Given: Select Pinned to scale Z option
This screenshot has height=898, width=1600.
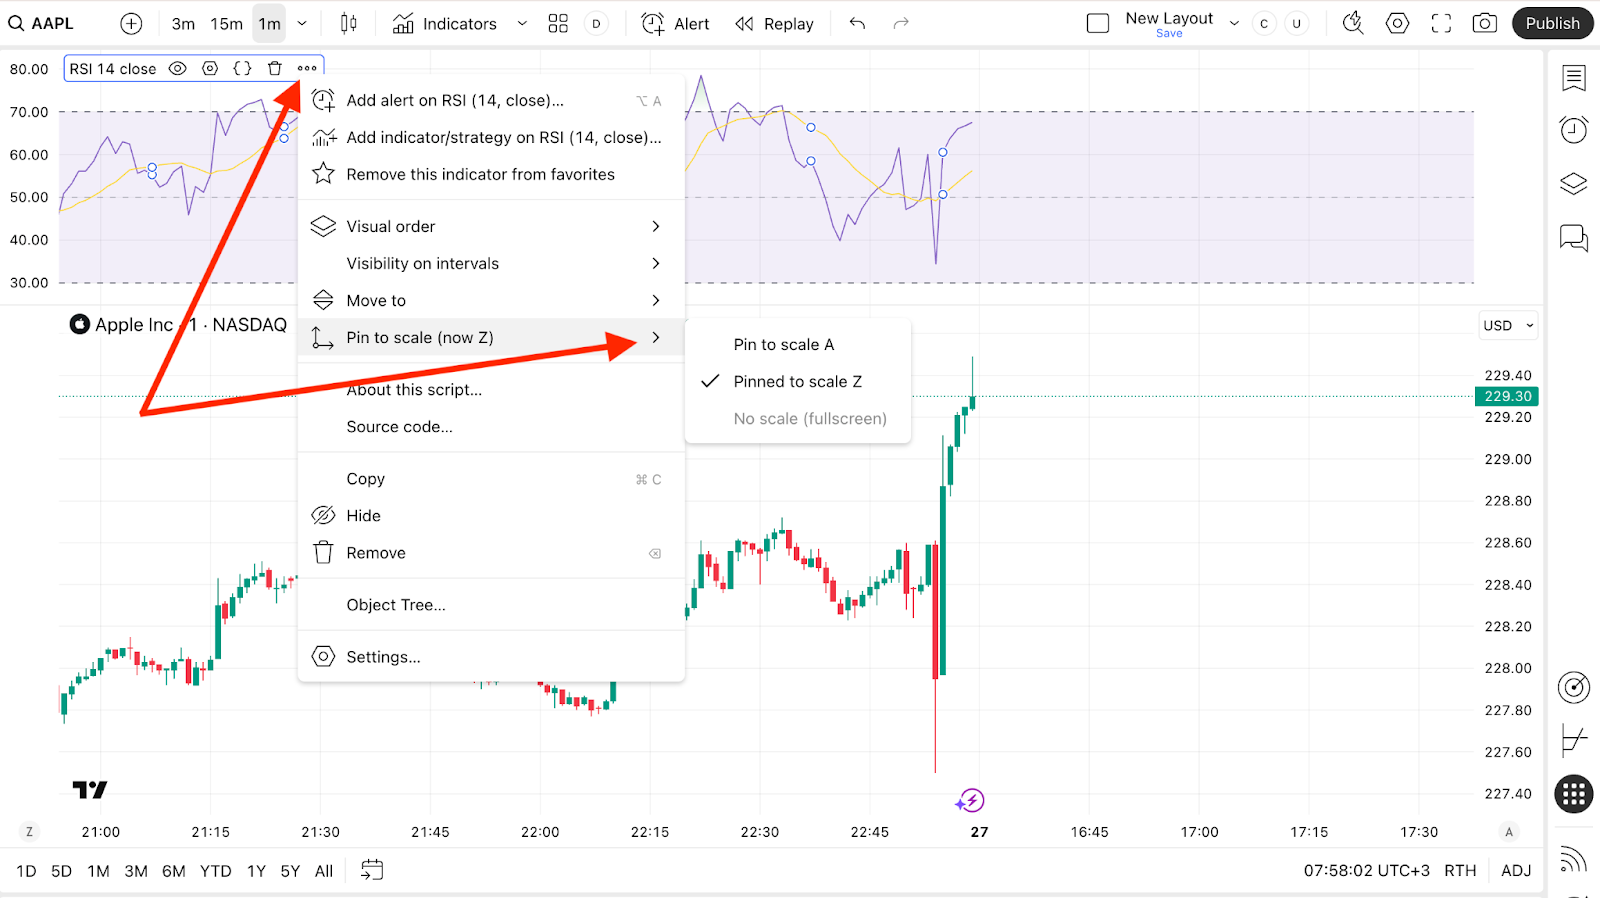Looking at the screenshot, I should tap(797, 382).
